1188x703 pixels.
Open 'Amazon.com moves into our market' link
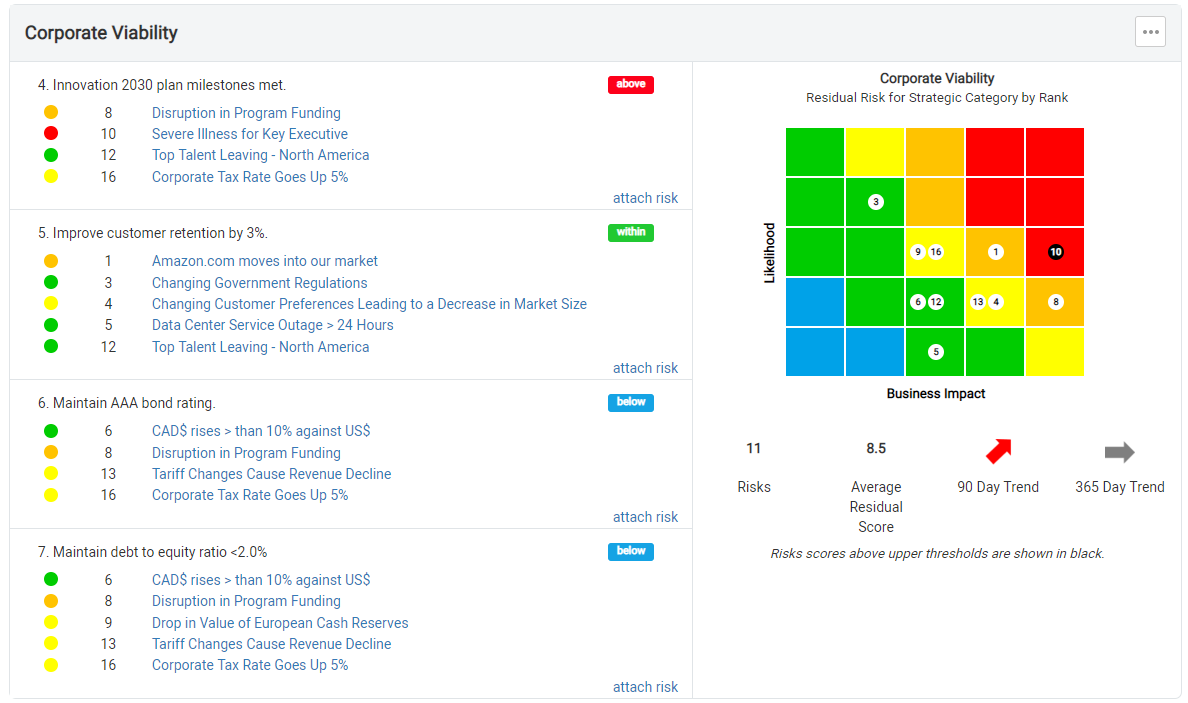point(265,261)
